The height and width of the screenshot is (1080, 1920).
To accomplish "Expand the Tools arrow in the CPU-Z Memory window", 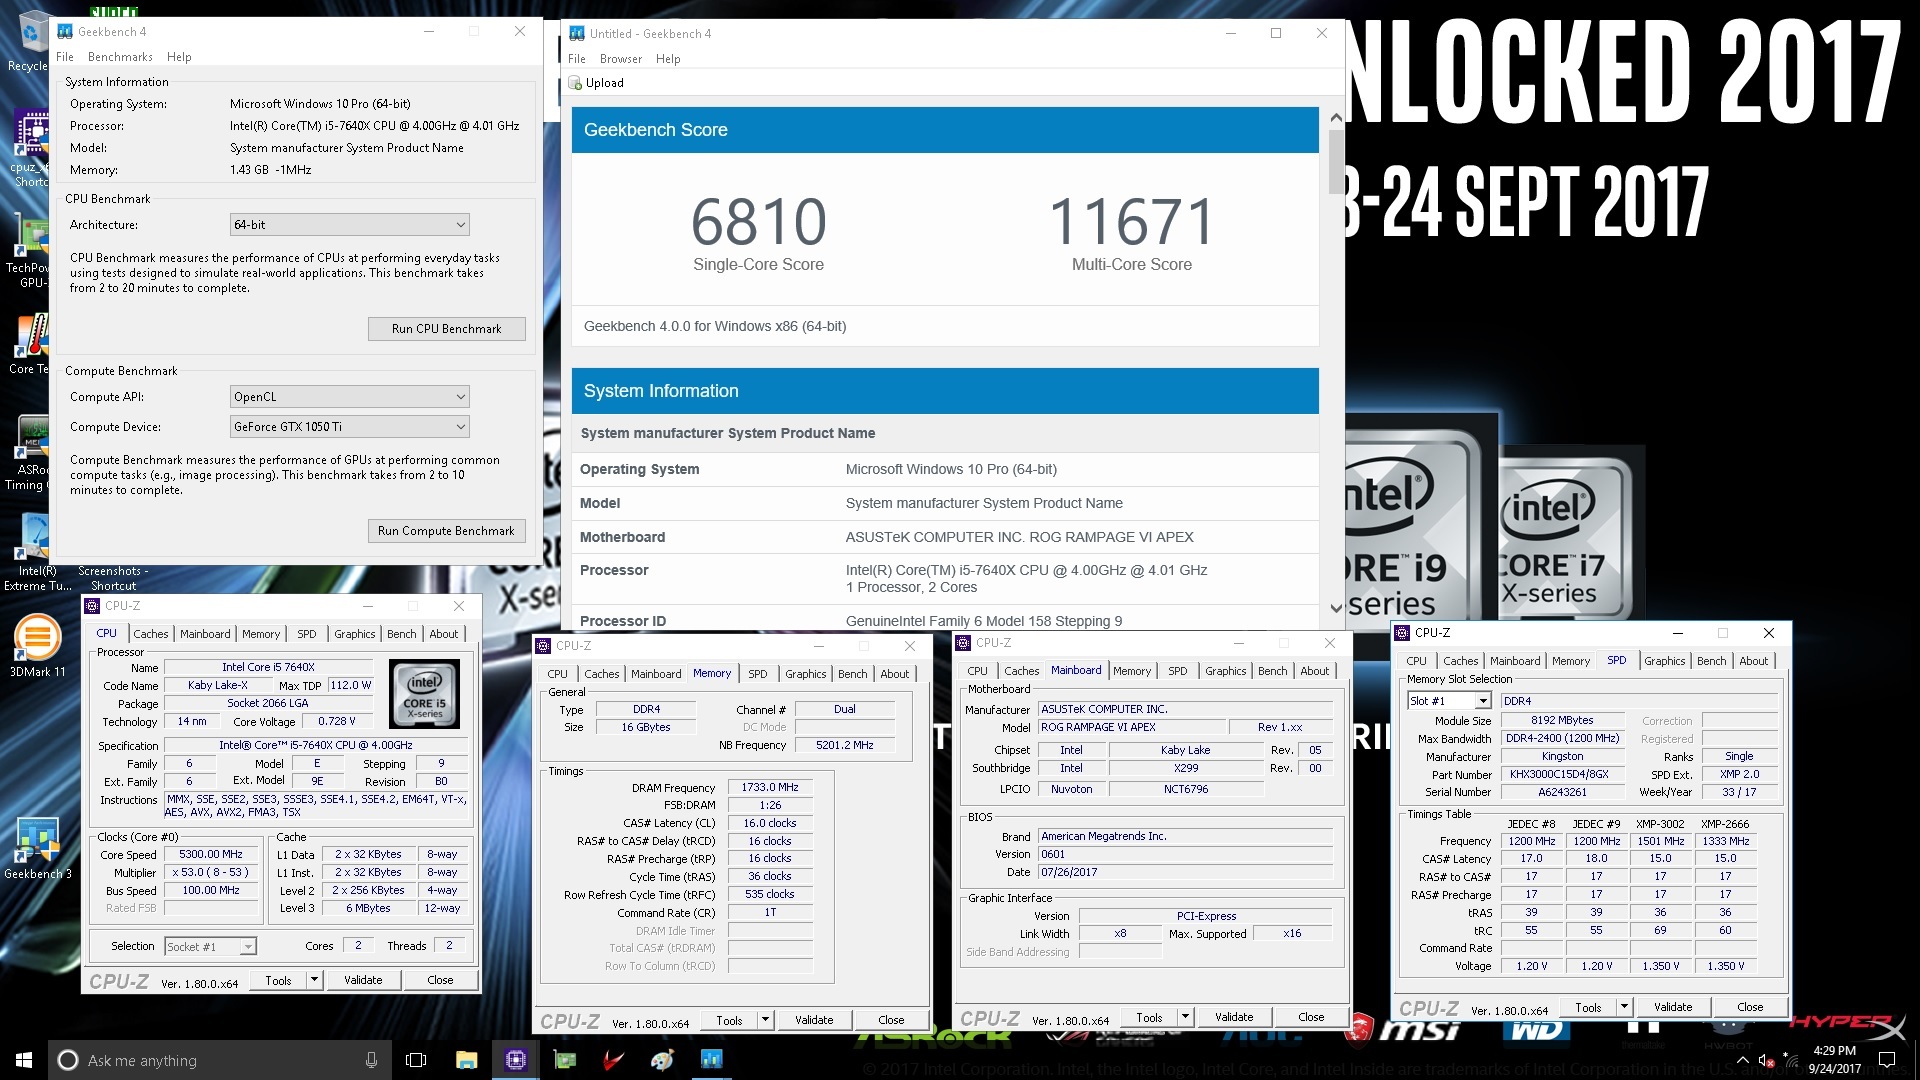I will point(765,1020).
